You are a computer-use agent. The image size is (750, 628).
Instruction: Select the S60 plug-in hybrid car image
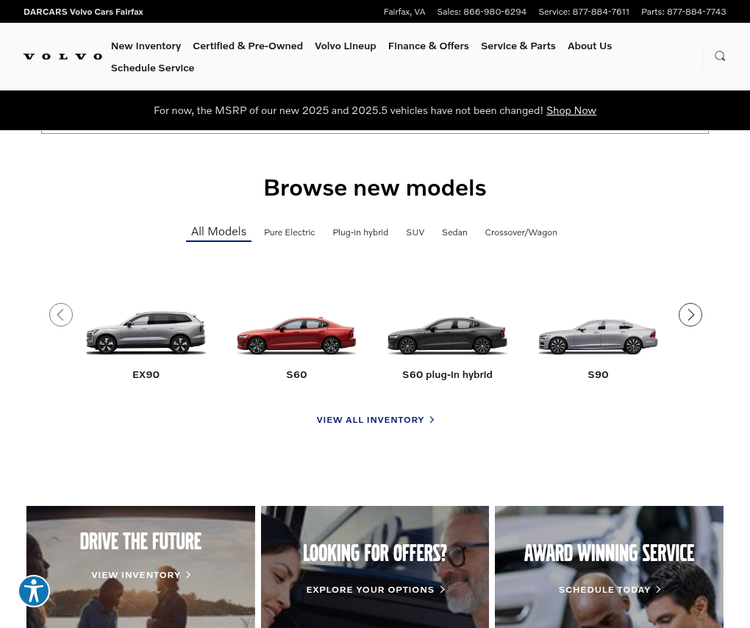[x=447, y=335]
